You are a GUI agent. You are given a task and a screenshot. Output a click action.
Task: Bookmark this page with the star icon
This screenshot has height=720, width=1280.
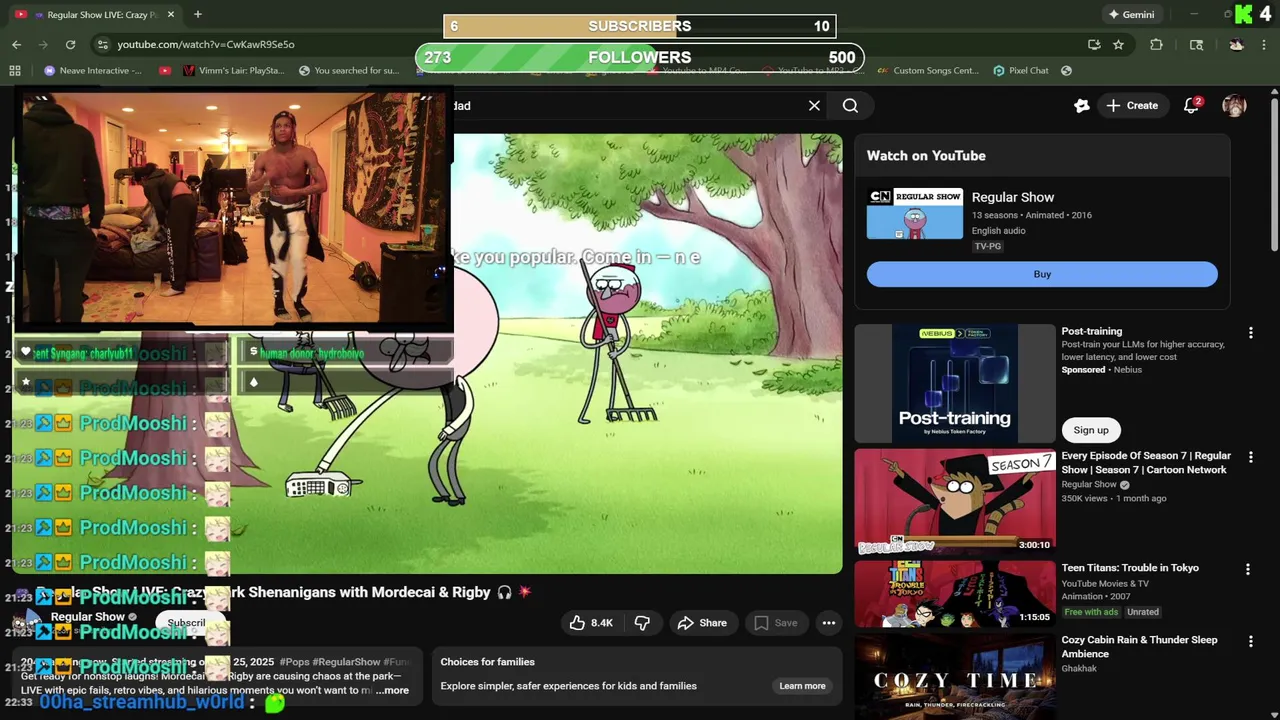(x=1118, y=44)
